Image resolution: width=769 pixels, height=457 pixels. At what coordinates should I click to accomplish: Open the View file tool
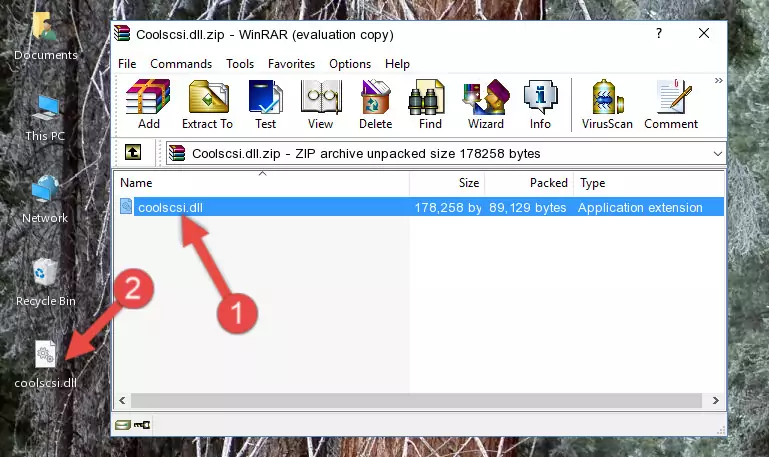[x=321, y=104]
